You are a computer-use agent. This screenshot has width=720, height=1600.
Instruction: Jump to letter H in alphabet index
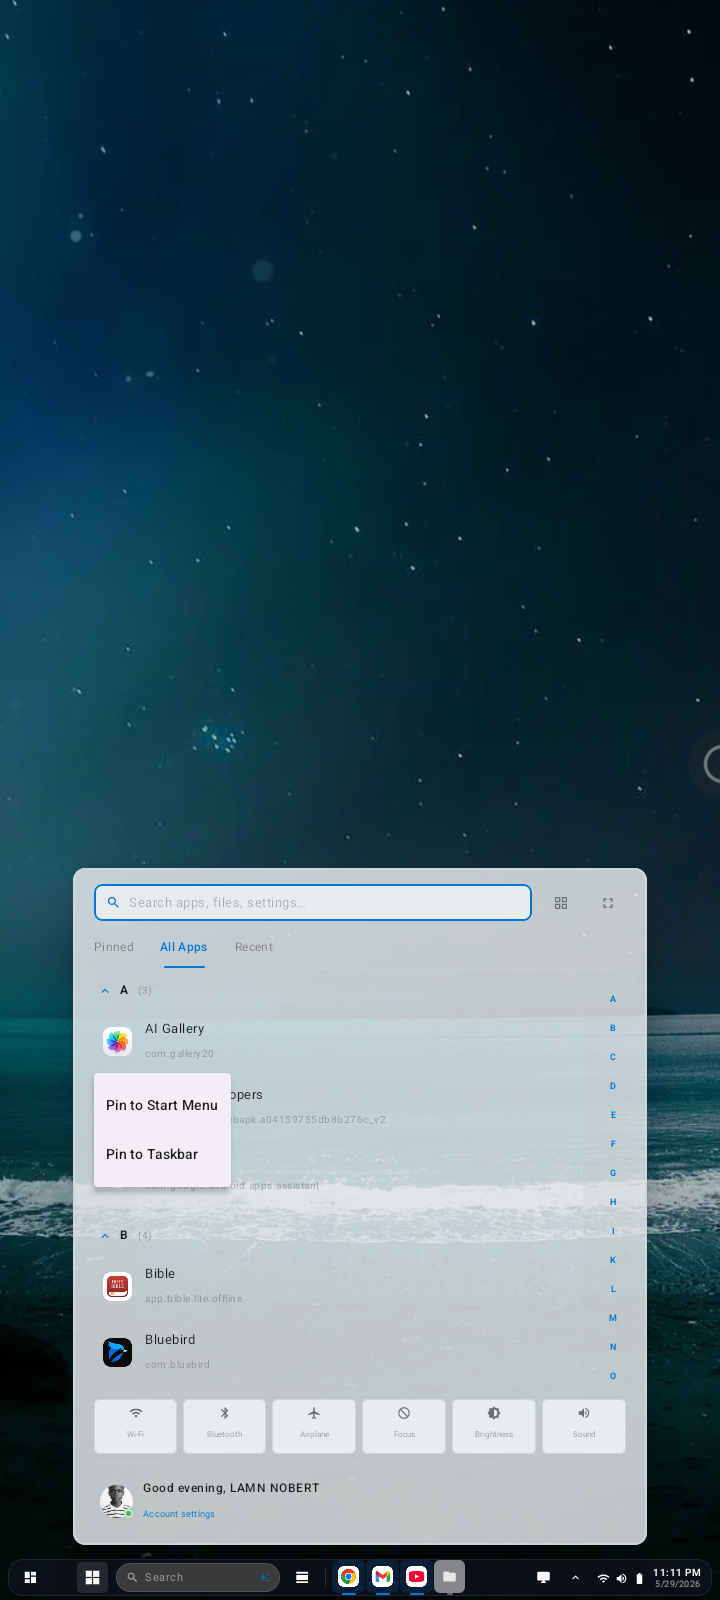(x=613, y=1202)
